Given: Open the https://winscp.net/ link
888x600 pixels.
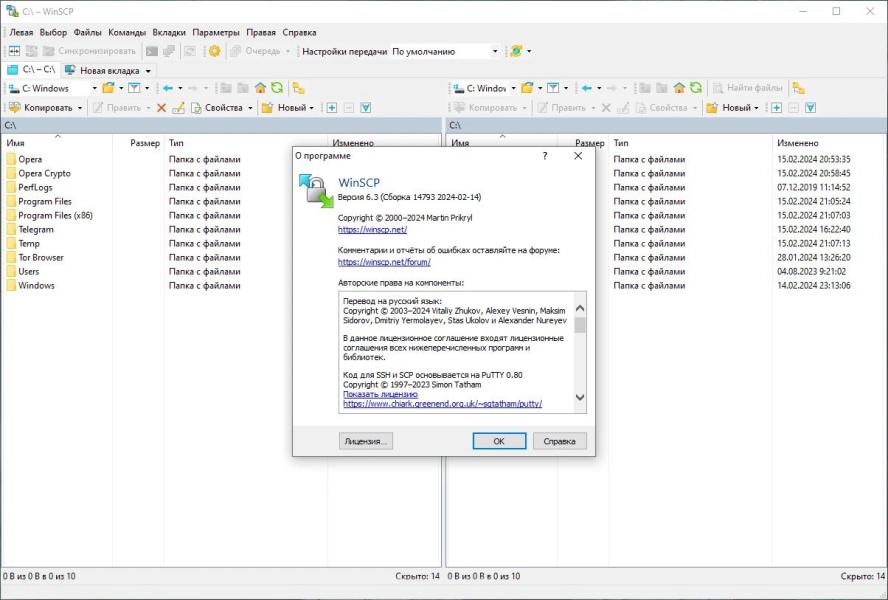Looking at the screenshot, I should point(372,229).
